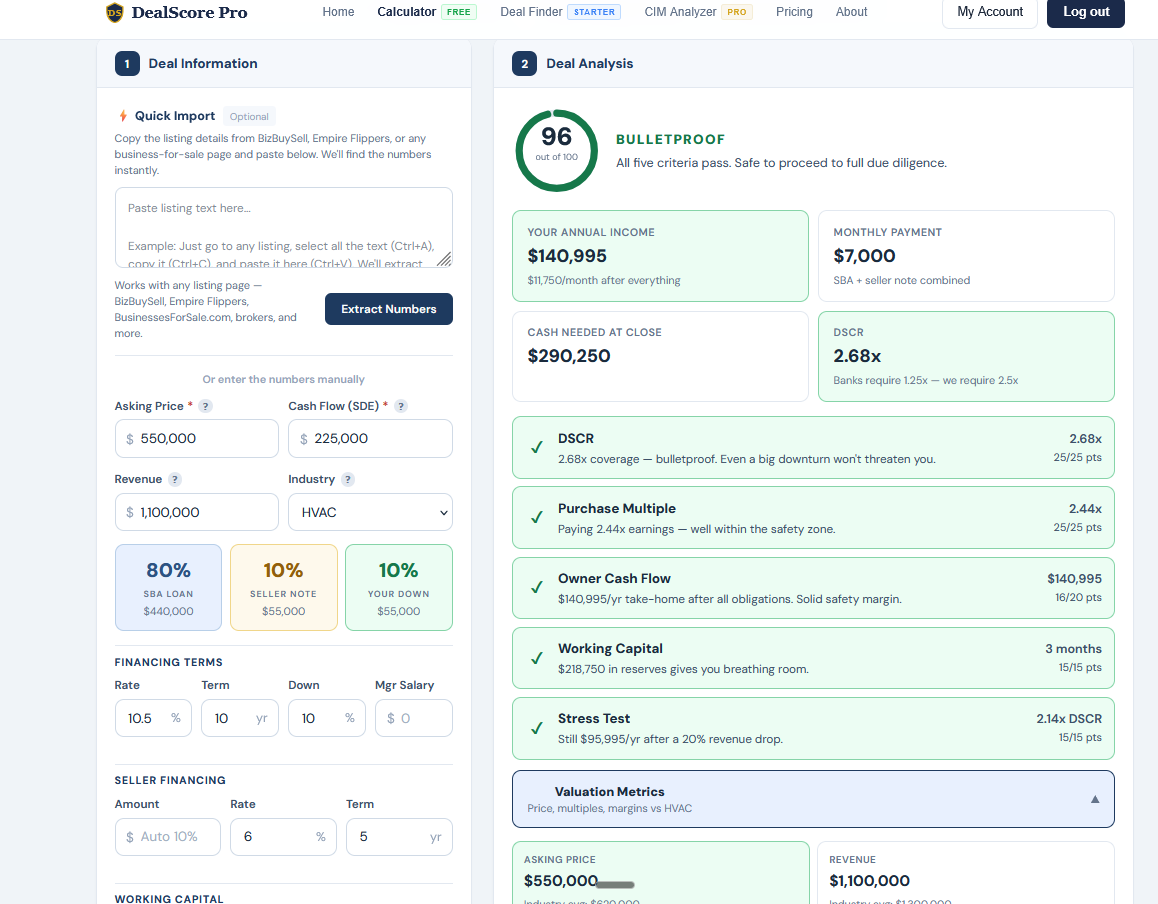Screen dimensions: 1158x904
Task: Switch to the Pricing page
Action: (x=794, y=12)
